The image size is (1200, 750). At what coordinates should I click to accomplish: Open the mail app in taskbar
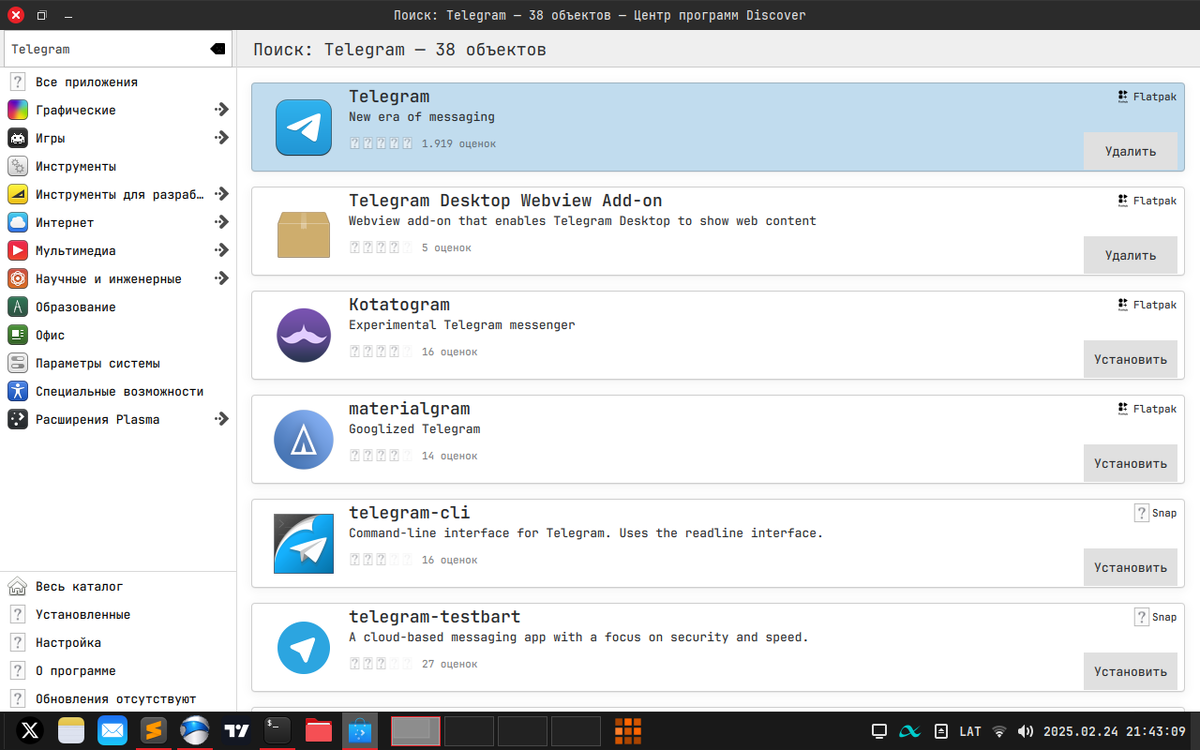coord(112,731)
